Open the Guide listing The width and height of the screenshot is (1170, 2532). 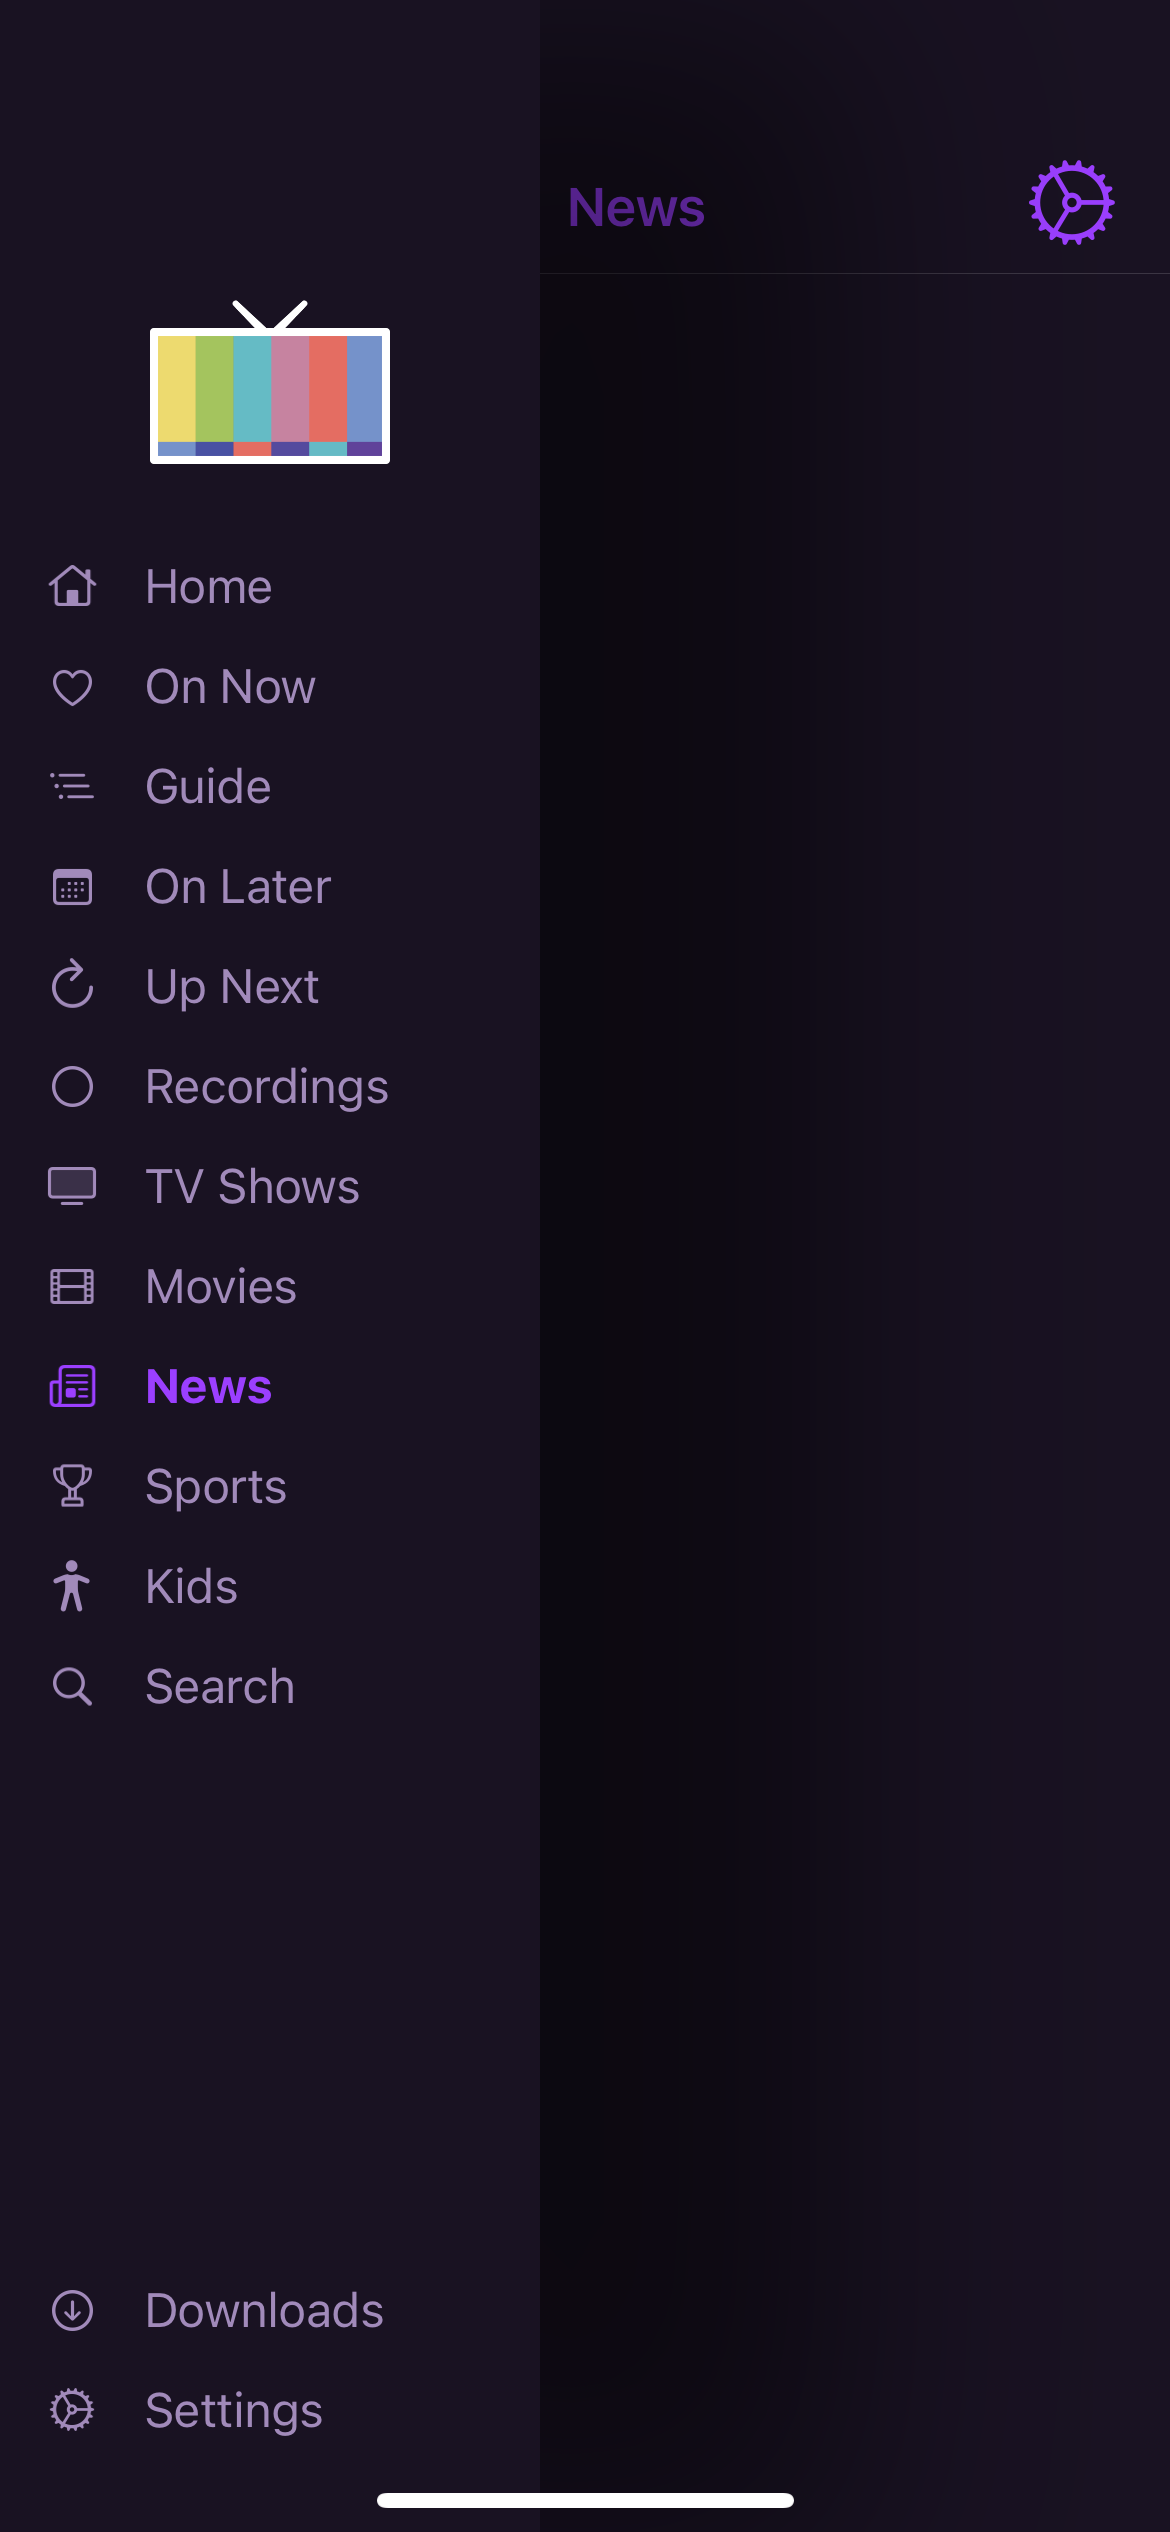pyautogui.click(x=208, y=787)
